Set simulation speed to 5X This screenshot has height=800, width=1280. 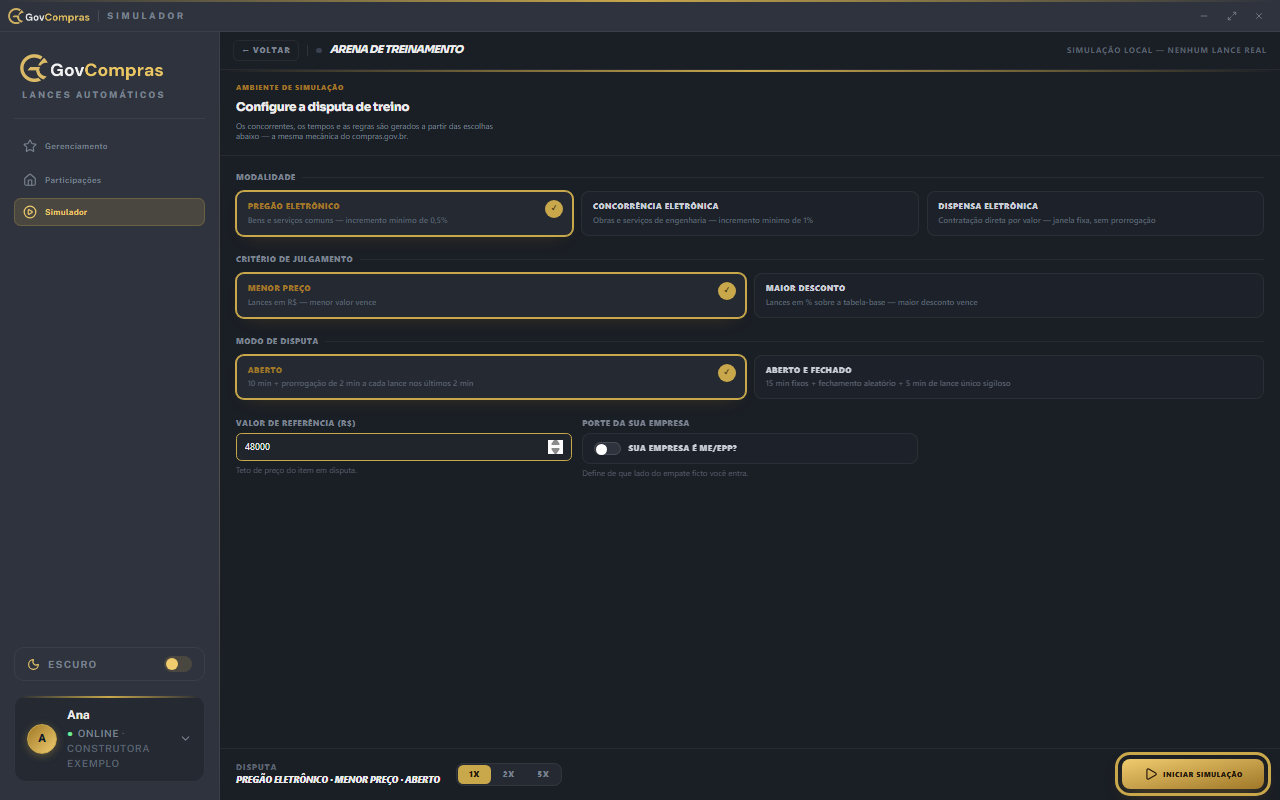[543, 774]
